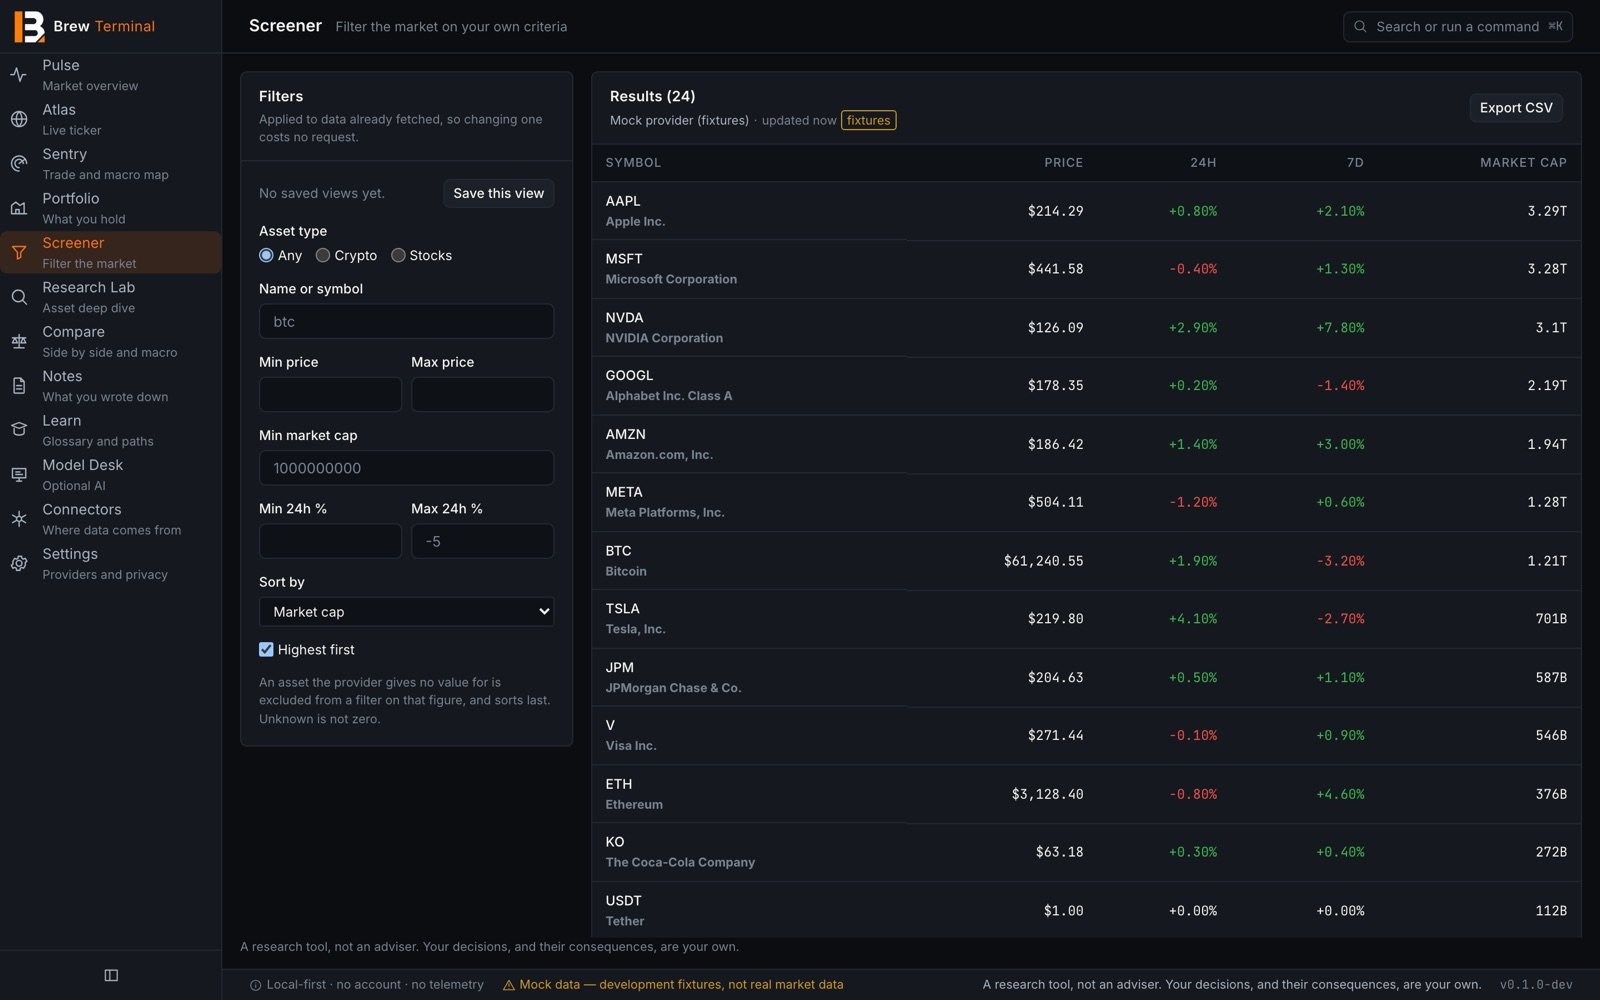Select the NVDA NVIDIA Corporation row
The width and height of the screenshot is (1600, 1000).
(x=1086, y=328)
